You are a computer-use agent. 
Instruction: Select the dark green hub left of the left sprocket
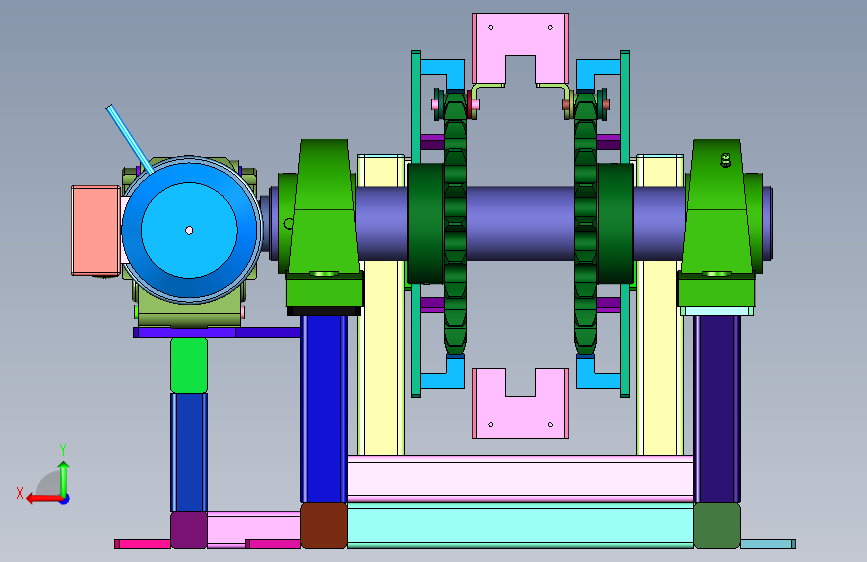tap(426, 223)
